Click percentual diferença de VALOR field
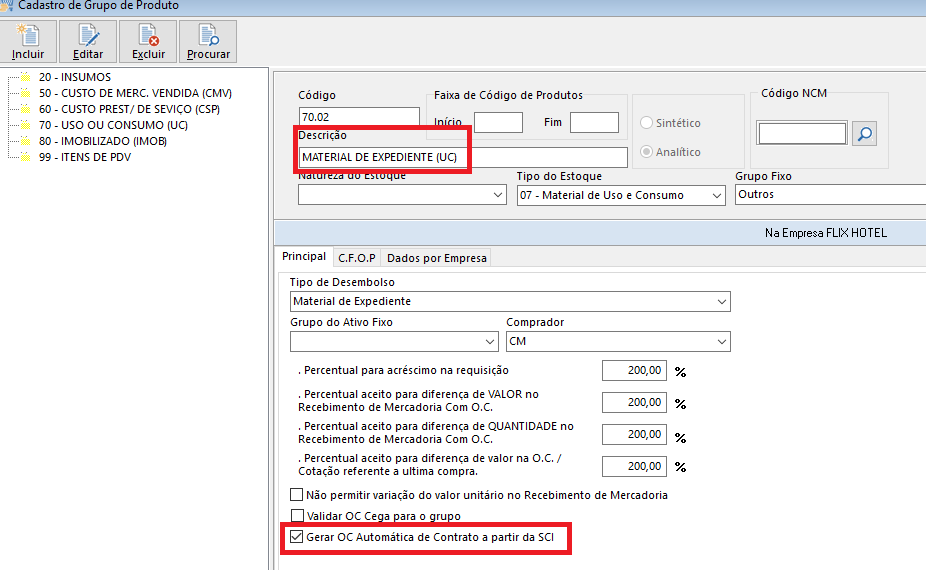 (634, 402)
